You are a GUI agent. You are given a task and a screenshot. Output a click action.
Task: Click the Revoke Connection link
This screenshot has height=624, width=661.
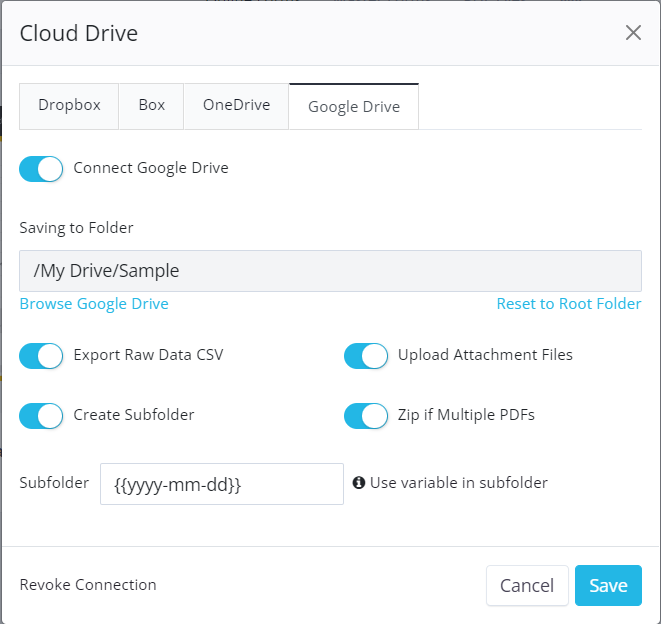(x=88, y=585)
